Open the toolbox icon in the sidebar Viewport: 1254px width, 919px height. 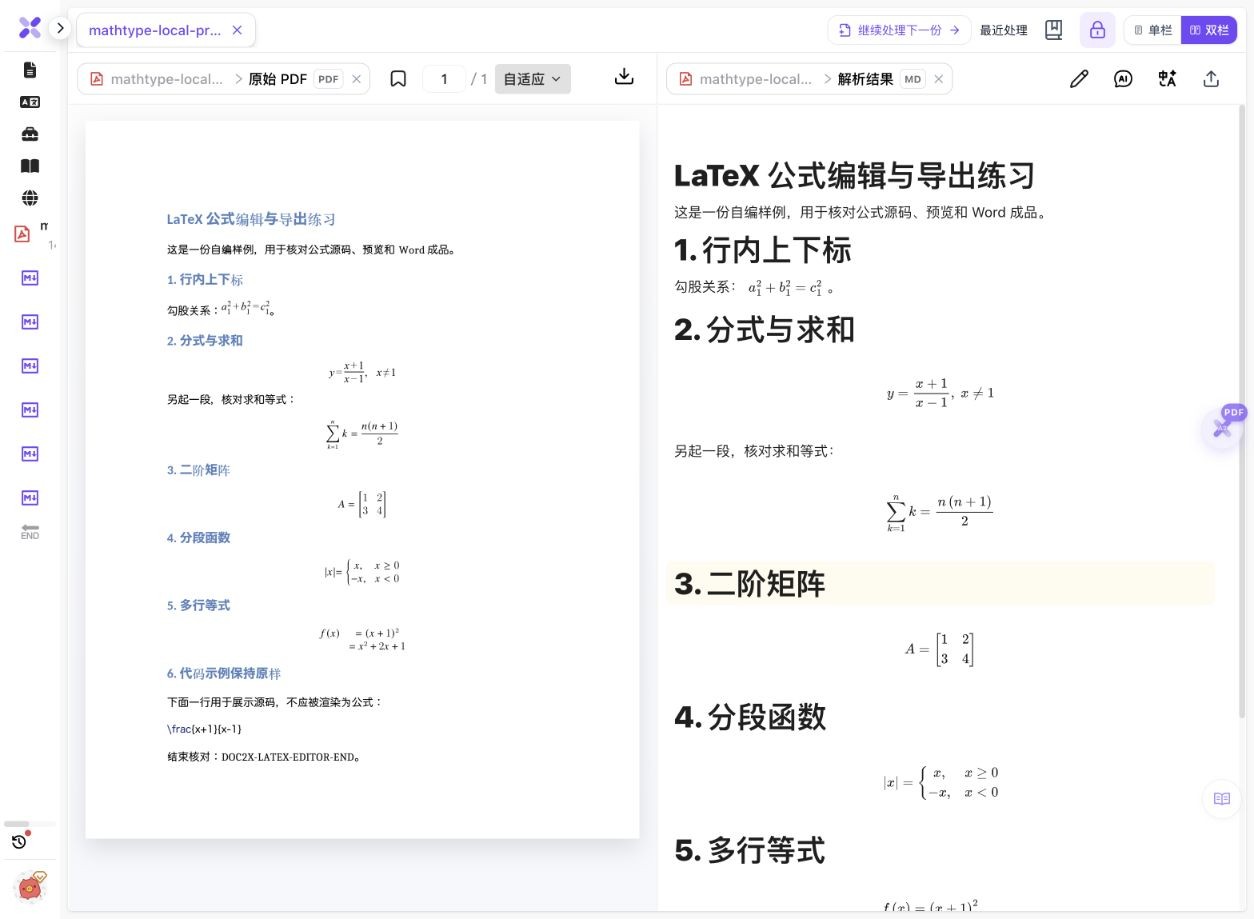(30, 134)
